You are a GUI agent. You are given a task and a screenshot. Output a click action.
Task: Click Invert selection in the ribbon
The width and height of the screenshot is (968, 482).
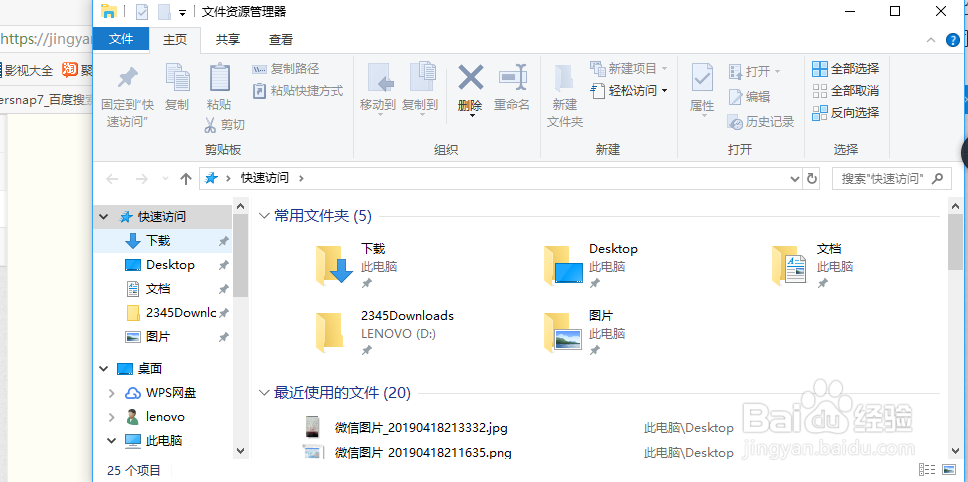845,113
